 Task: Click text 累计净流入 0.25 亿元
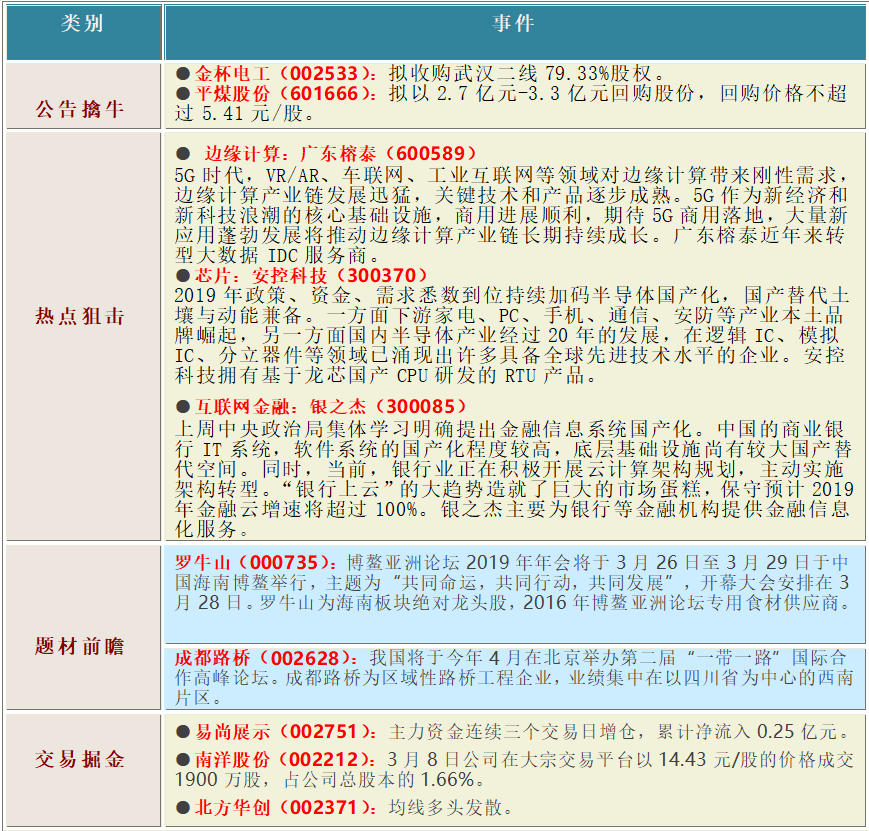point(752,732)
